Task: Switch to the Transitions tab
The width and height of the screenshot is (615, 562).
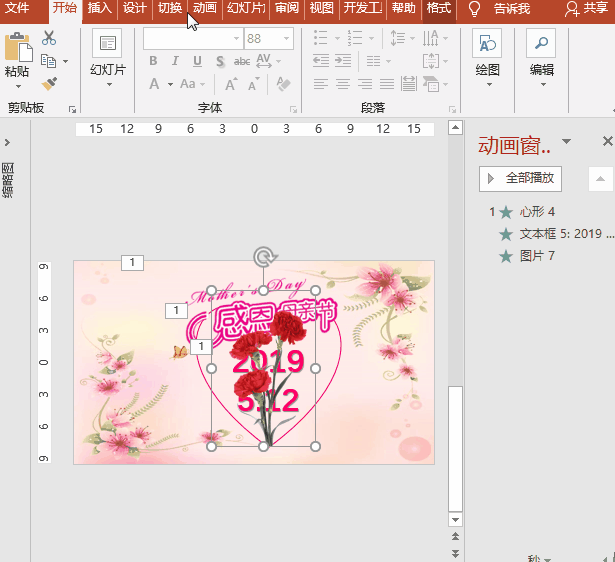Action: point(170,8)
